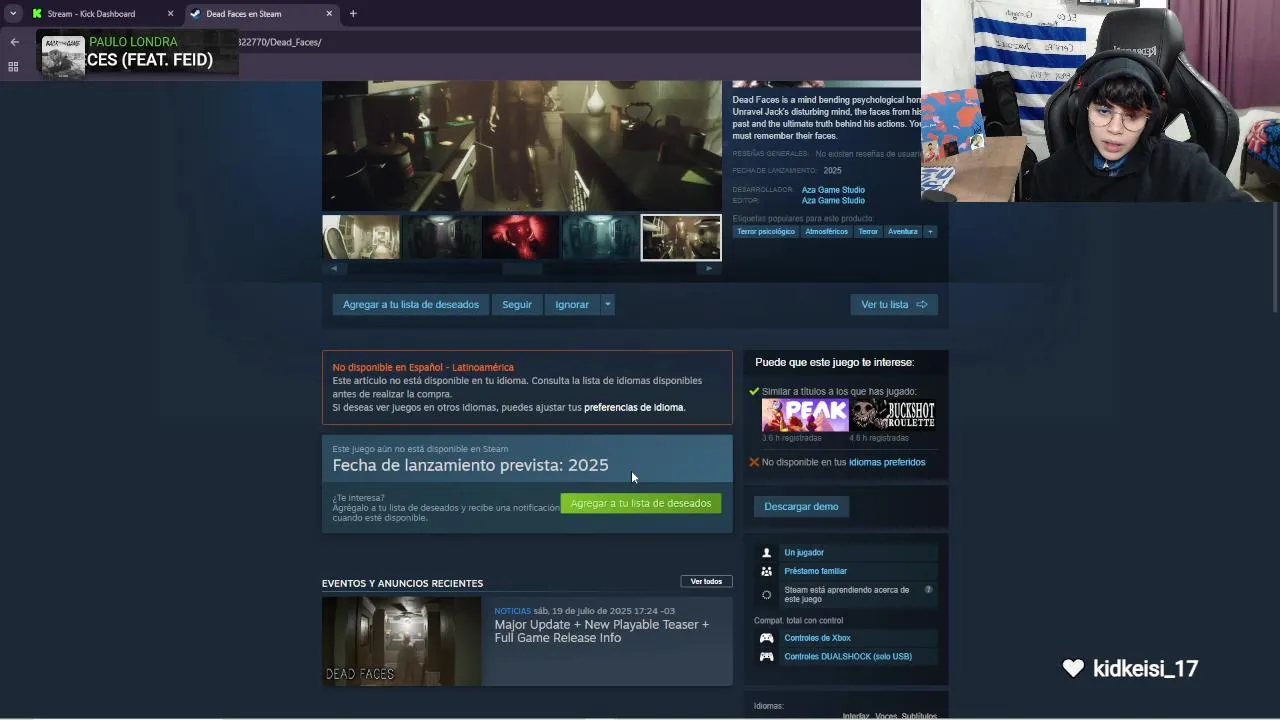
Task: Click the Controles de Xbox gamepad icon
Action: [766, 638]
